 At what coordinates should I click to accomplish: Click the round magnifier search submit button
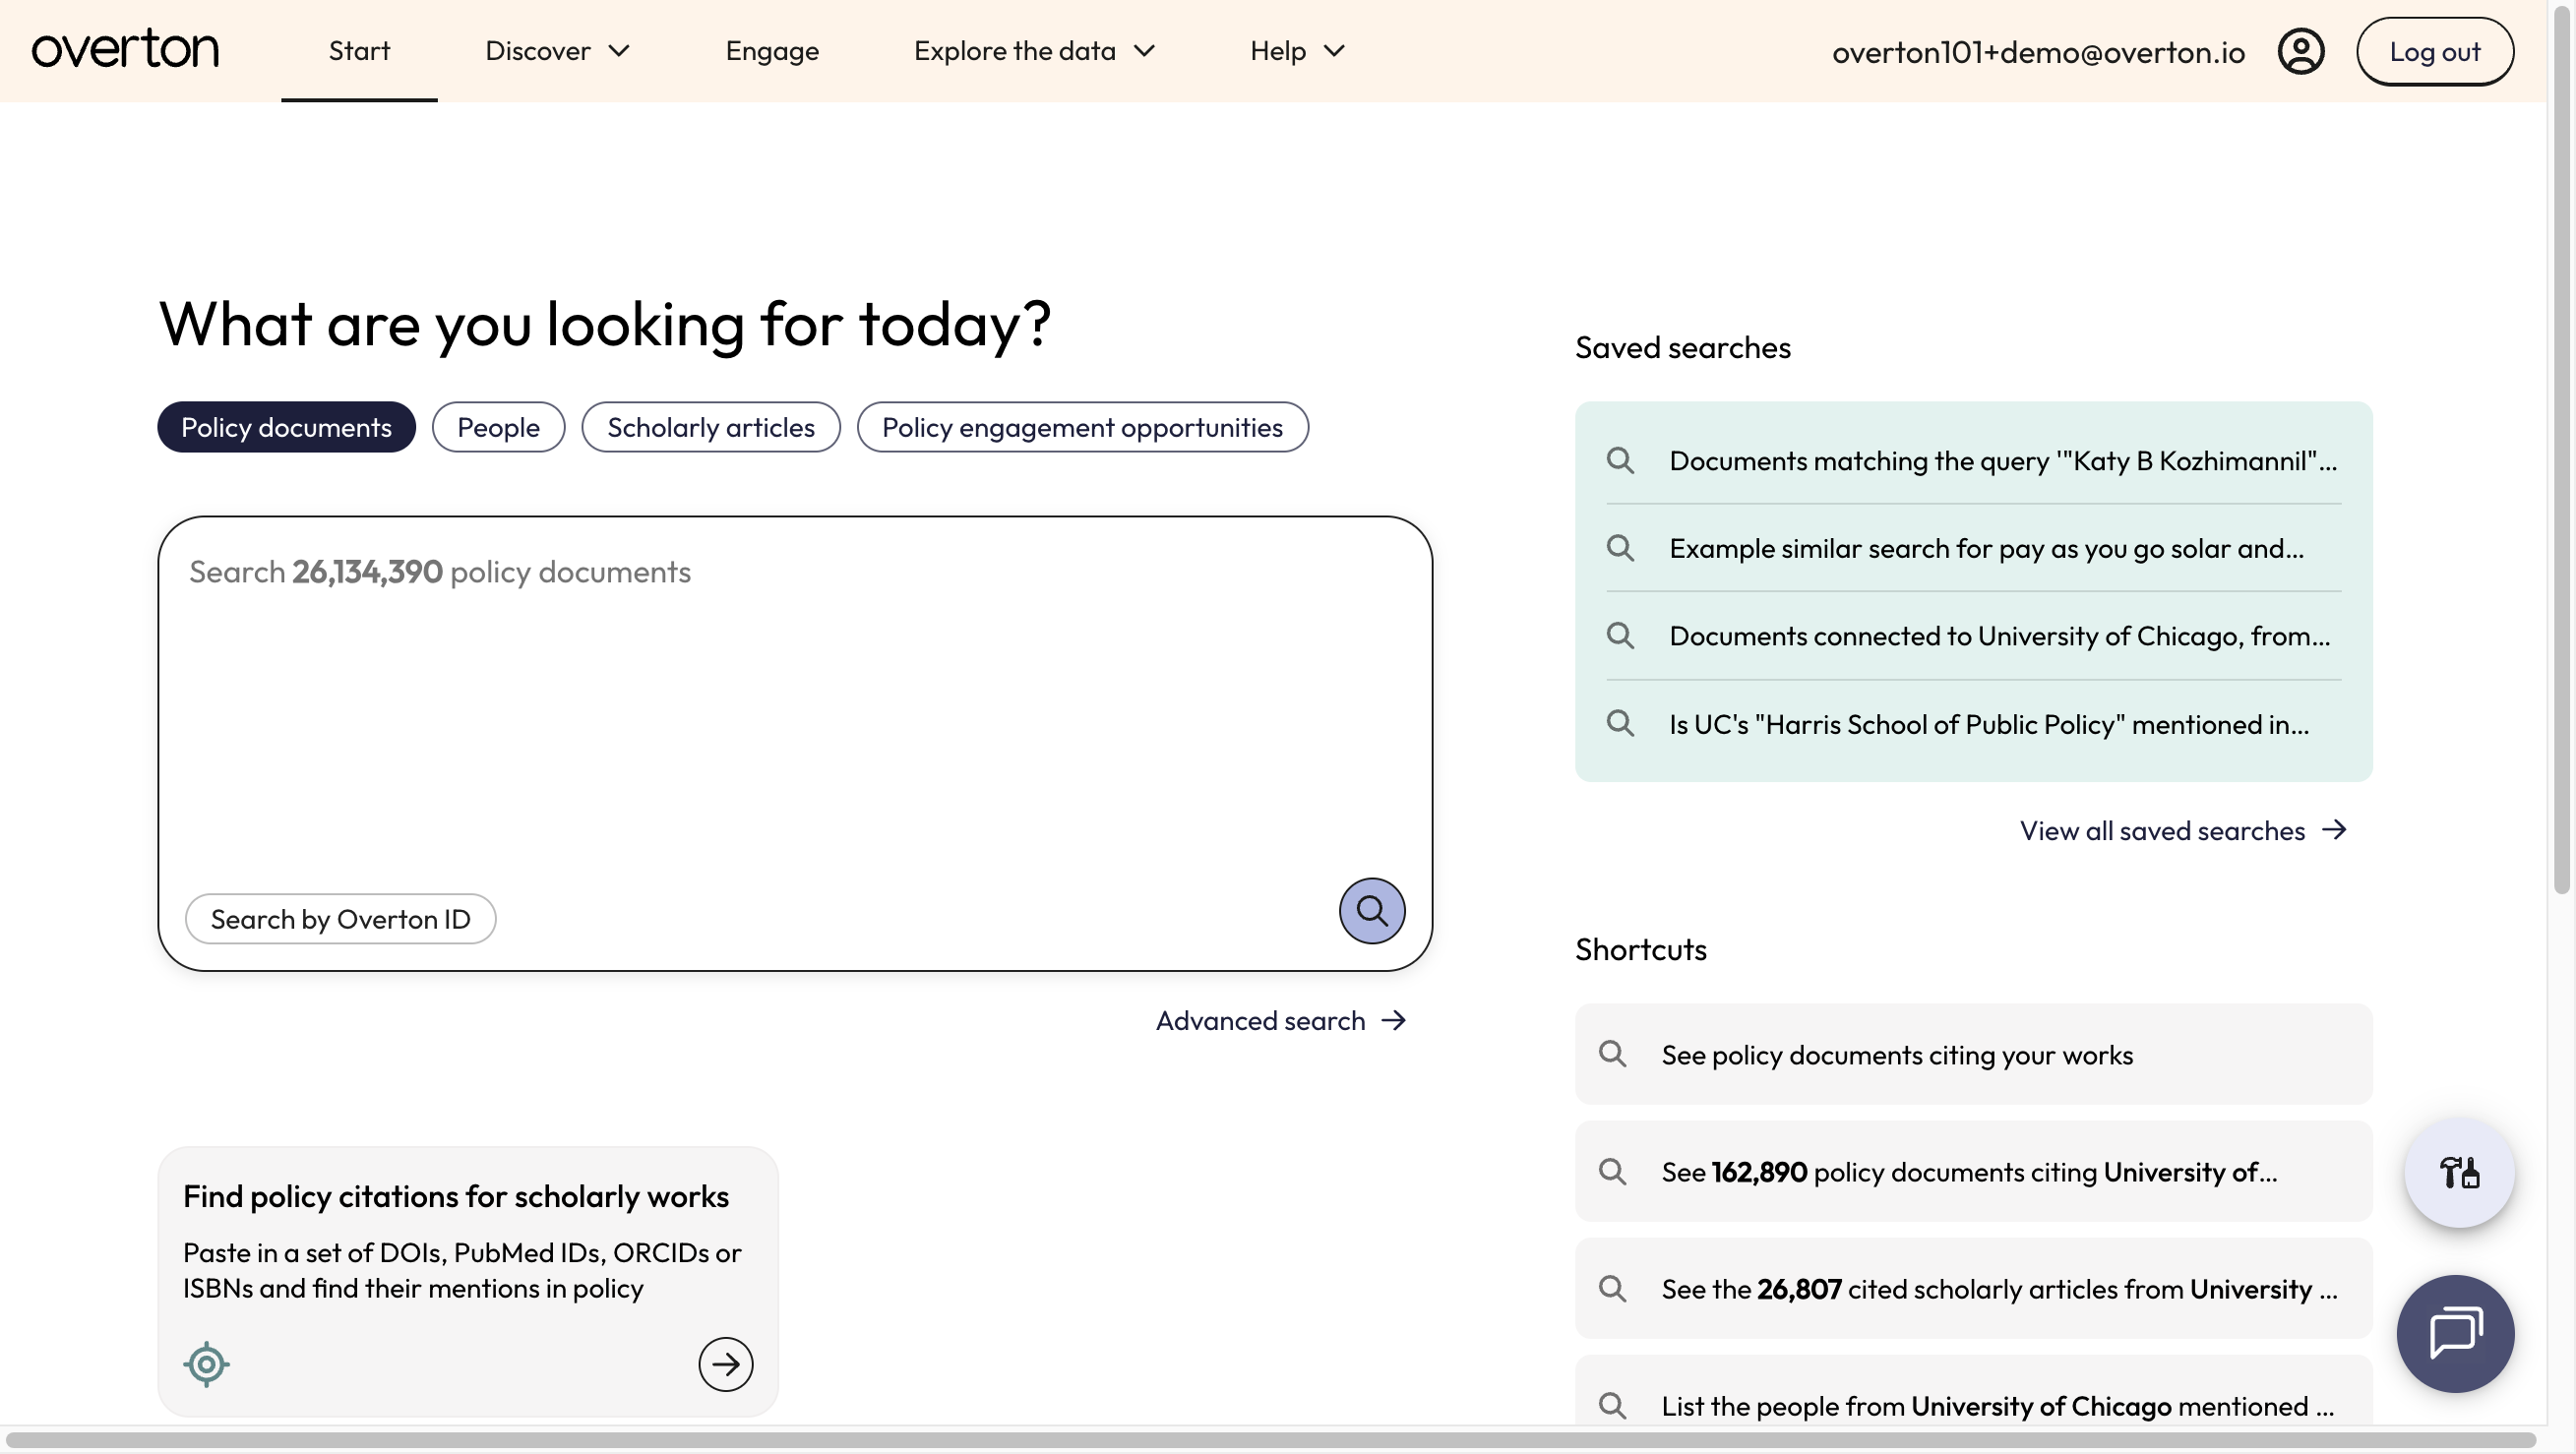click(x=1371, y=910)
